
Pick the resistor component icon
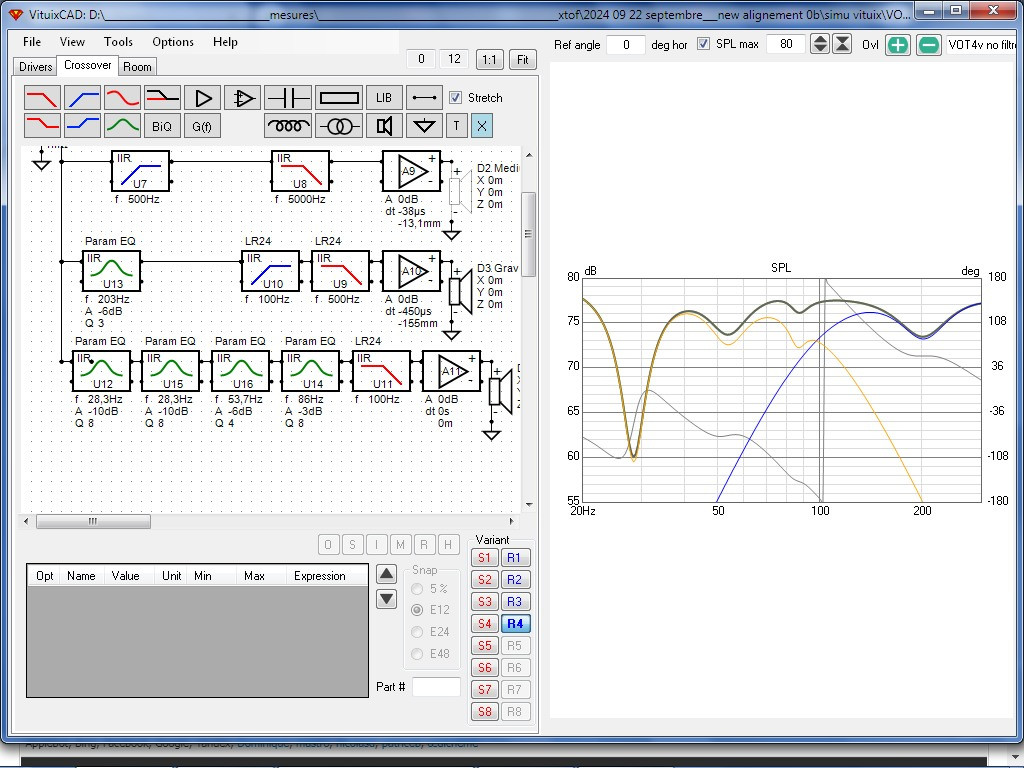[x=338, y=98]
